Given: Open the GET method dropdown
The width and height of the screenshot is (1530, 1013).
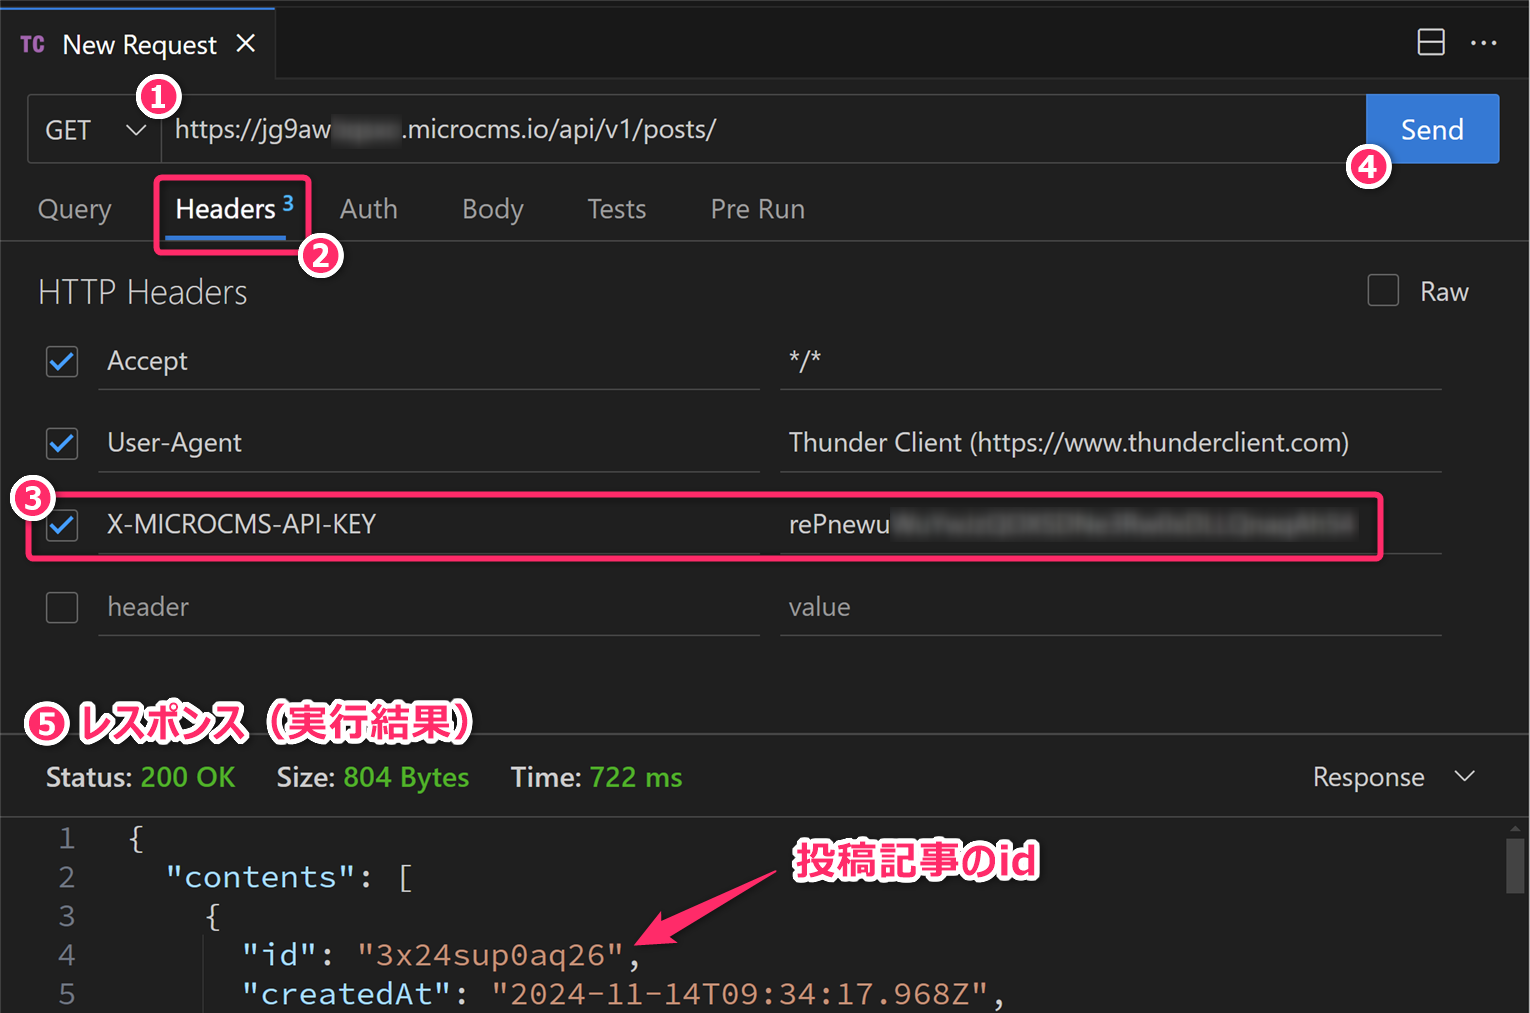Looking at the screenshot, I should 95,130.
